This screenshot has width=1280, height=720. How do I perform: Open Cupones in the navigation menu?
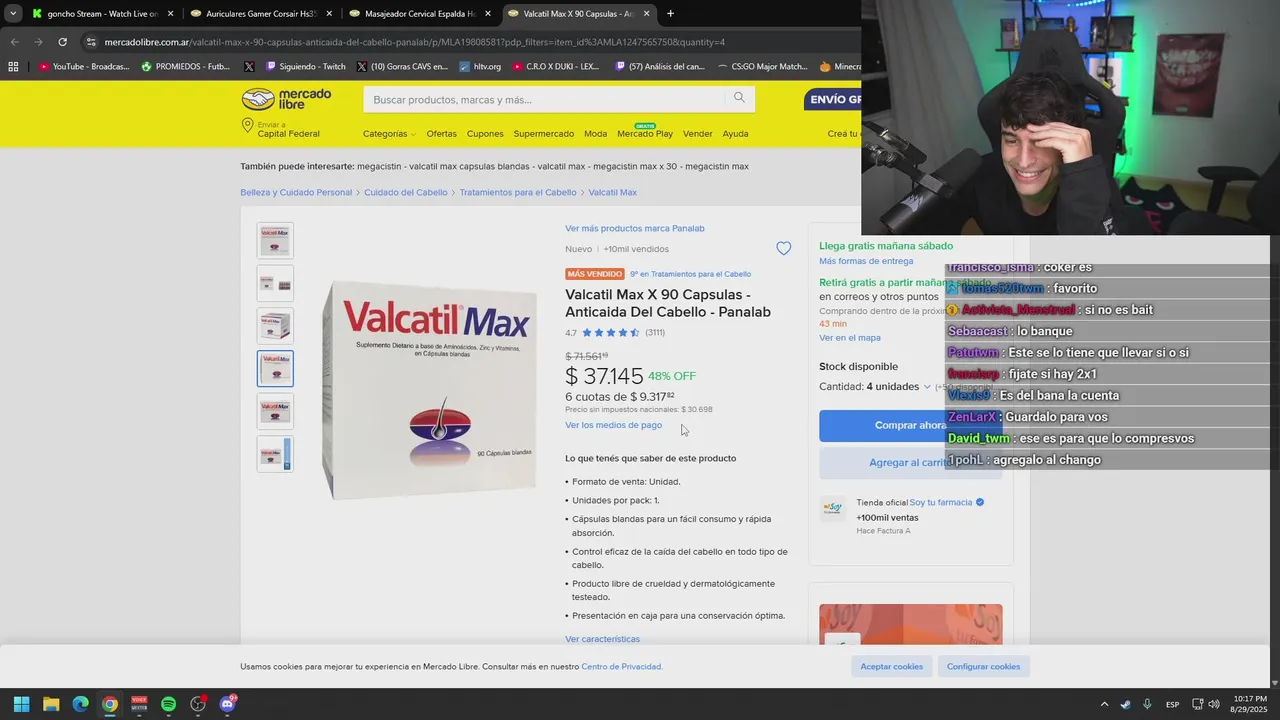pos(485,134)
